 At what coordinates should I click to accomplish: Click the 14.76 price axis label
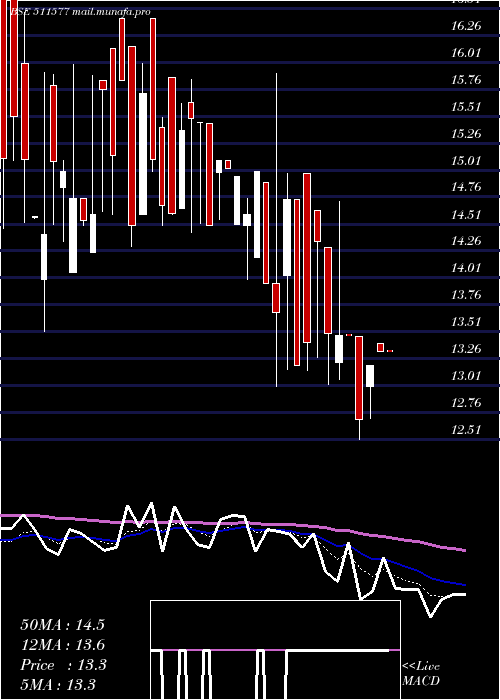[x=466, y=187]
